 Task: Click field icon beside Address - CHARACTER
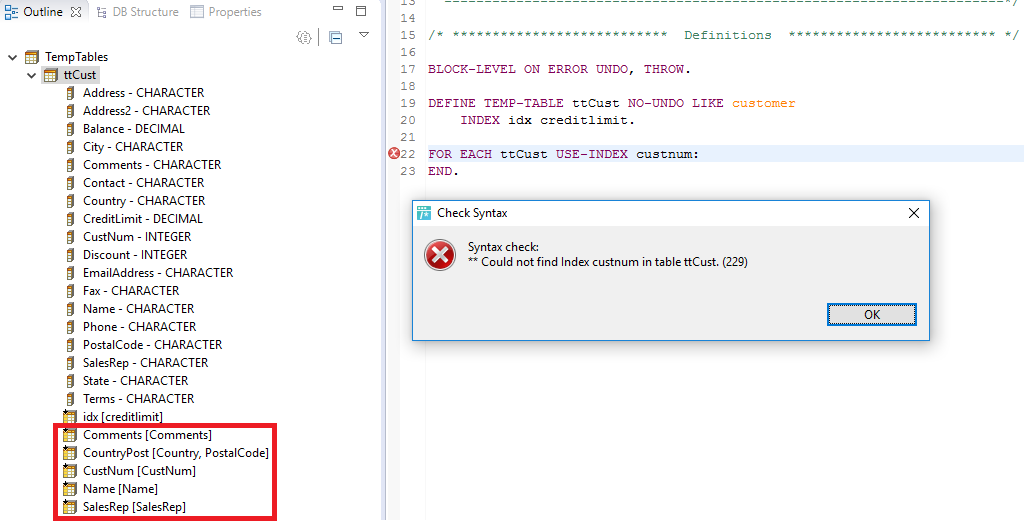tap(70, 93)
